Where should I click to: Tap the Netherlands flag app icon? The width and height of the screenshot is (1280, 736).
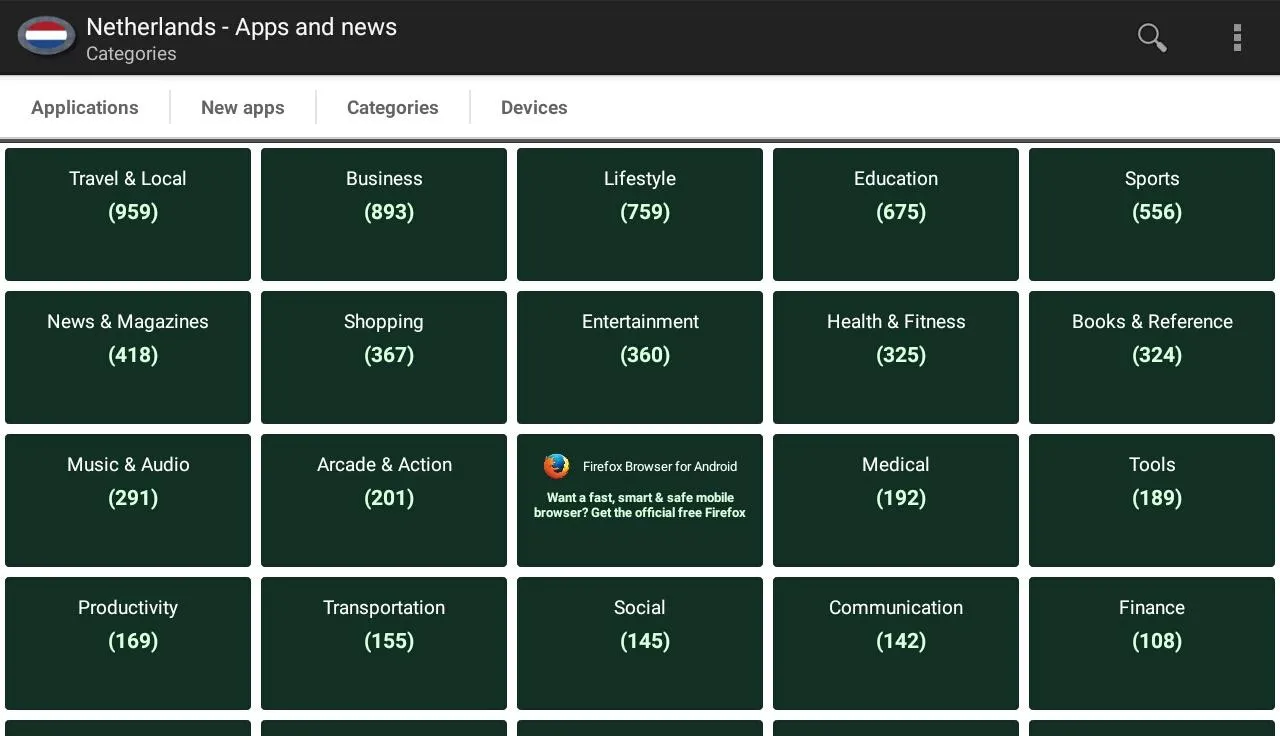coord(46,37)
